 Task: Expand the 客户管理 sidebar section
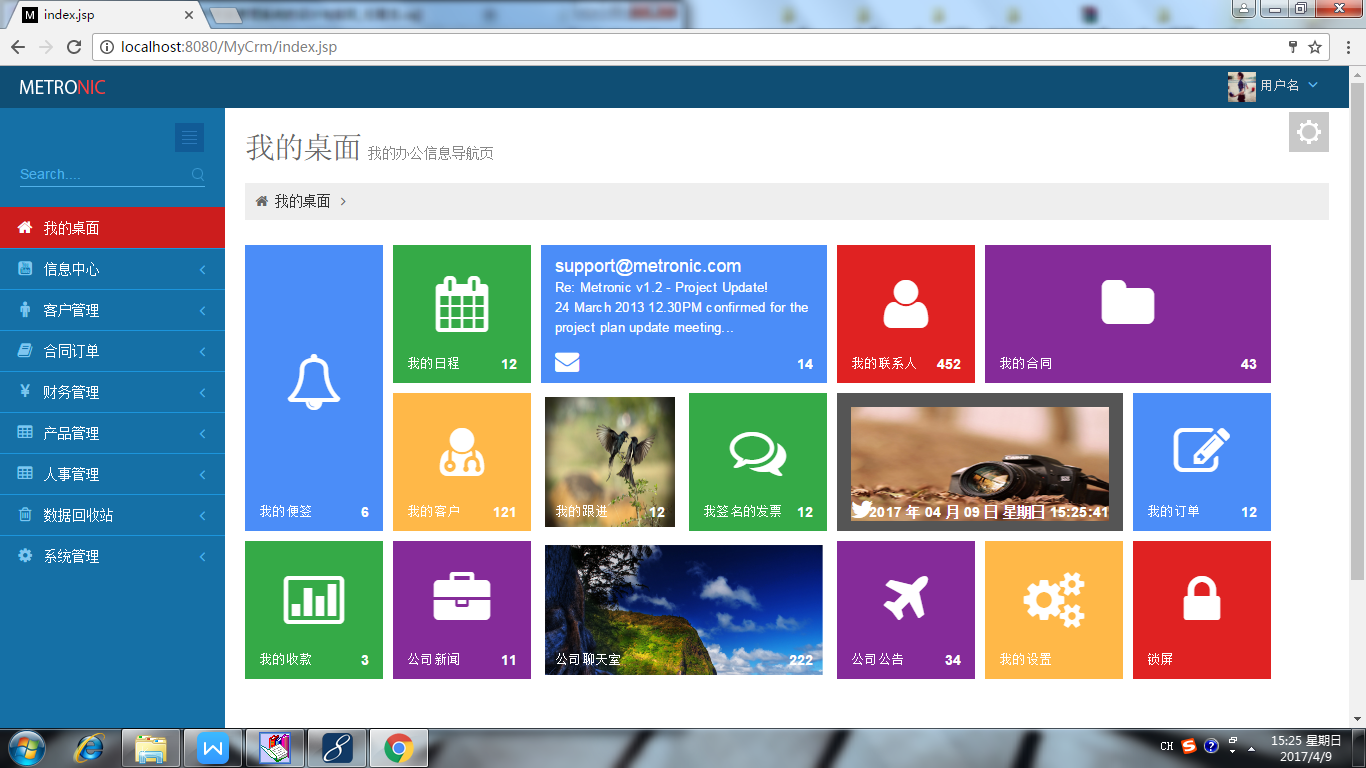point(112,310)
